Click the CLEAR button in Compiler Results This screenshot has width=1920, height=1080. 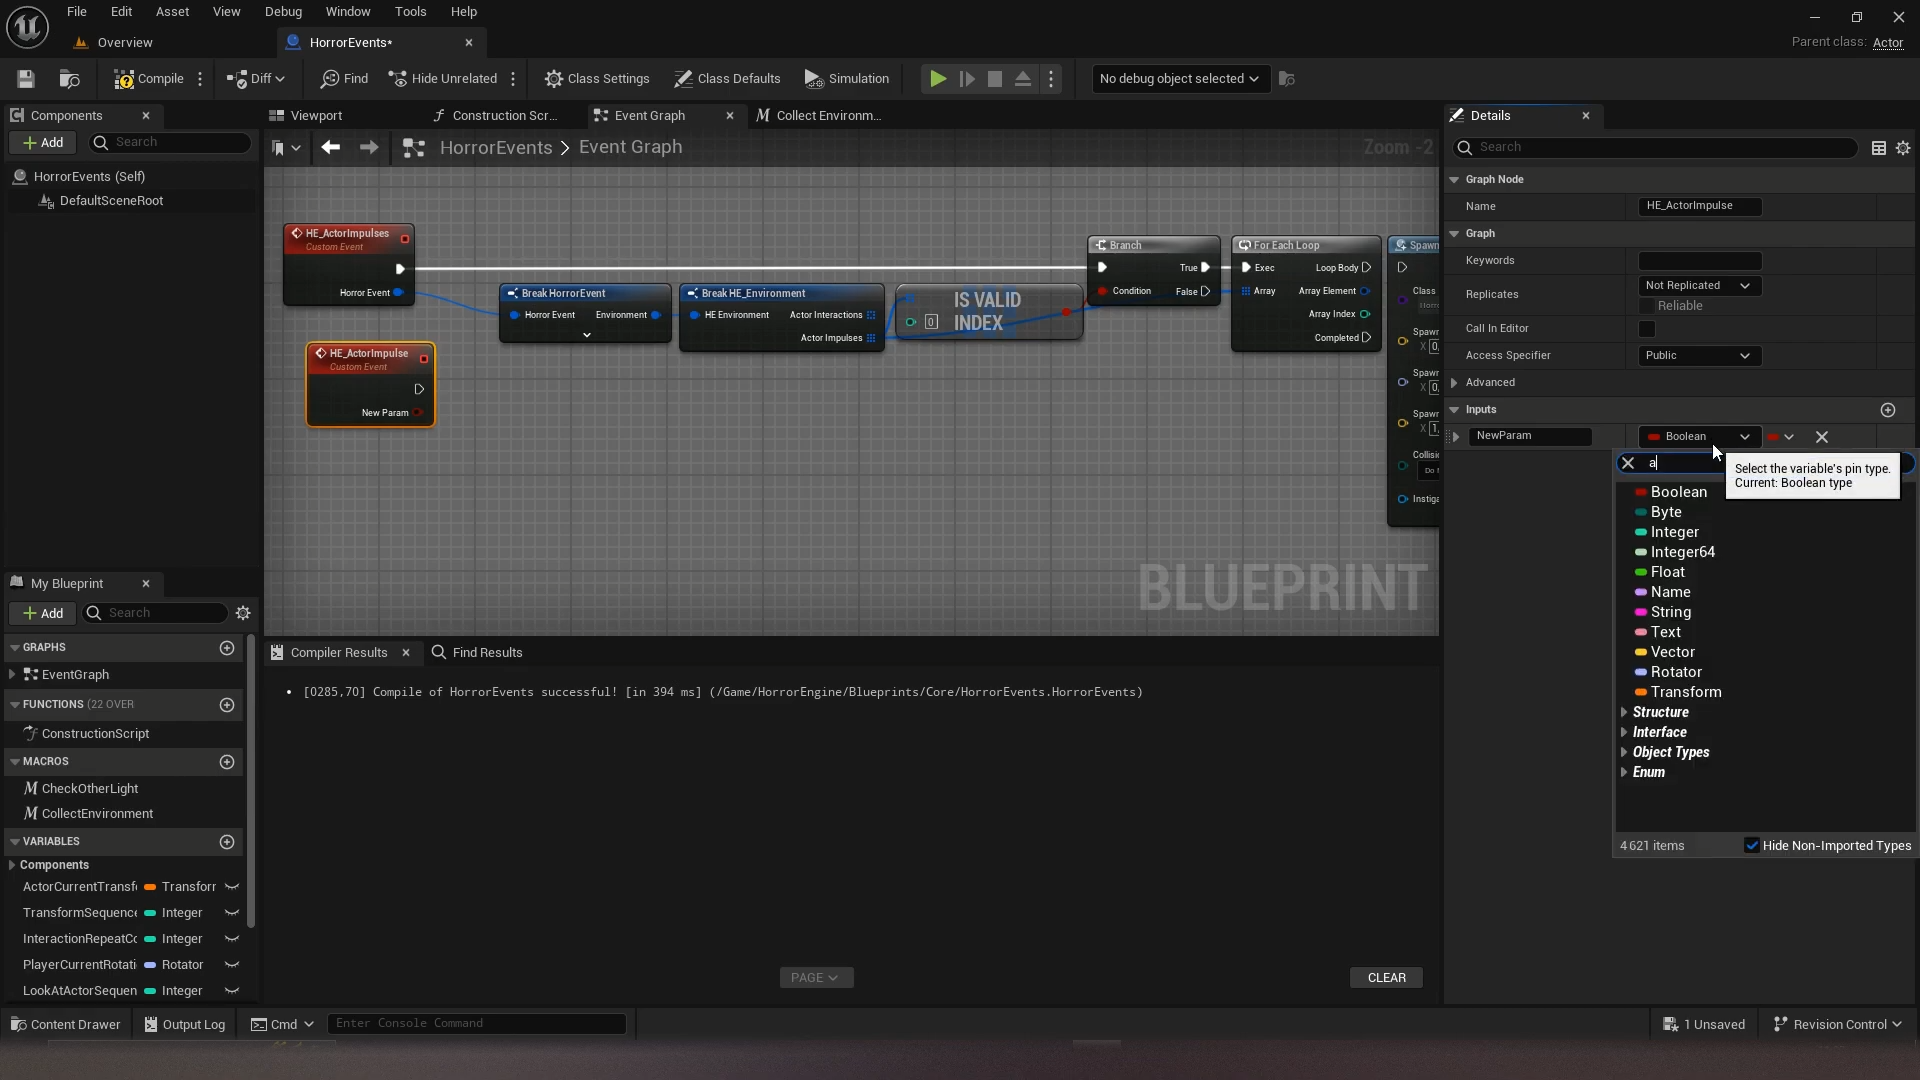(1386, 978)
